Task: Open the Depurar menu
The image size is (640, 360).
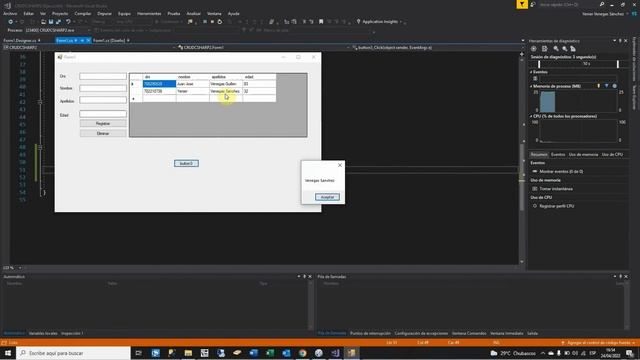Action: (104, 13)
